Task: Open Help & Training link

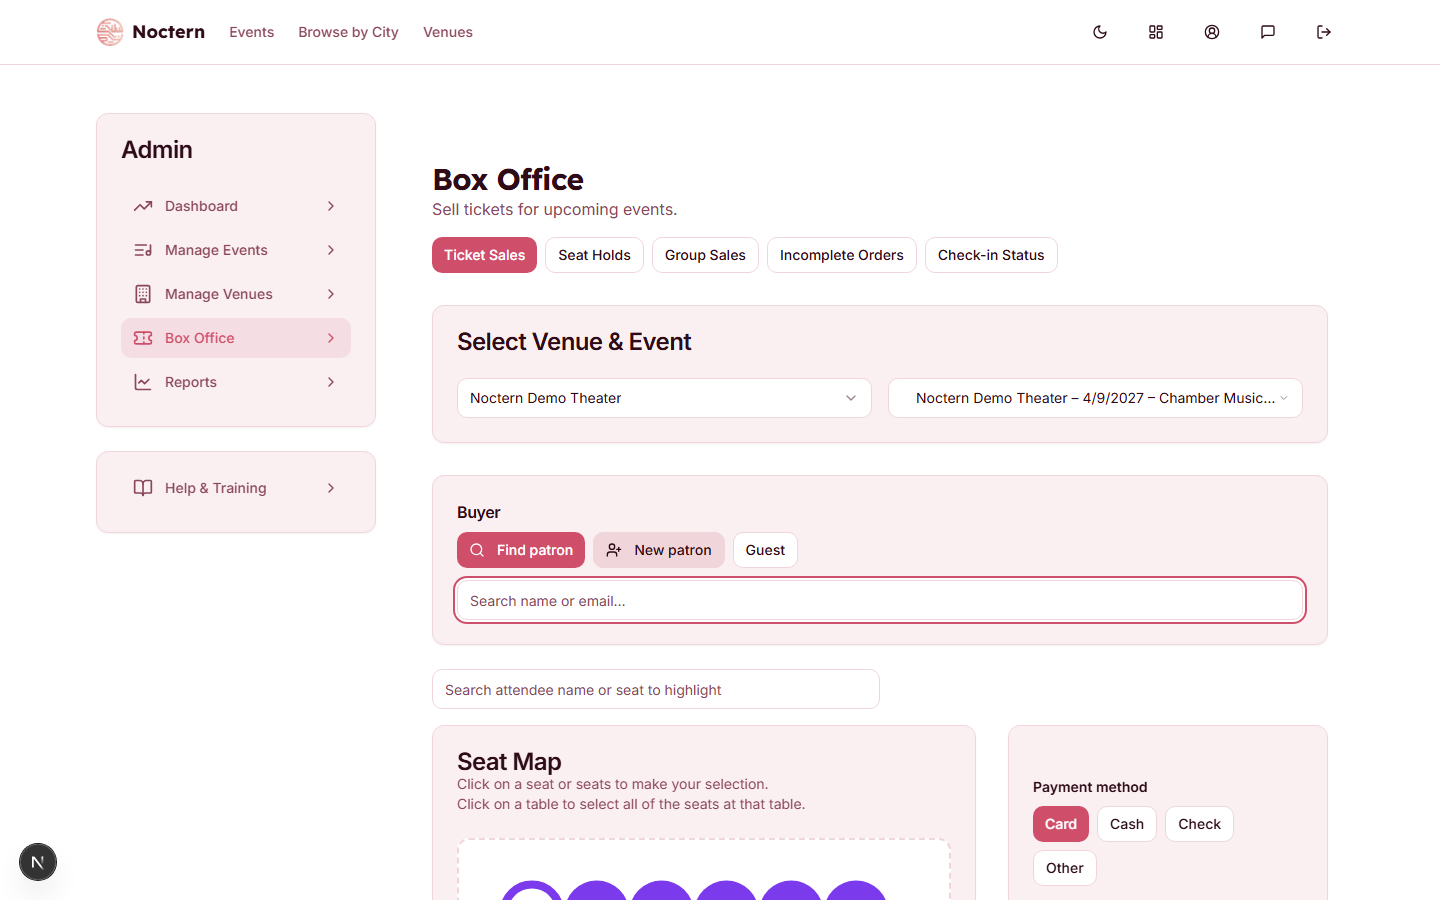Action: pos(236,488)
